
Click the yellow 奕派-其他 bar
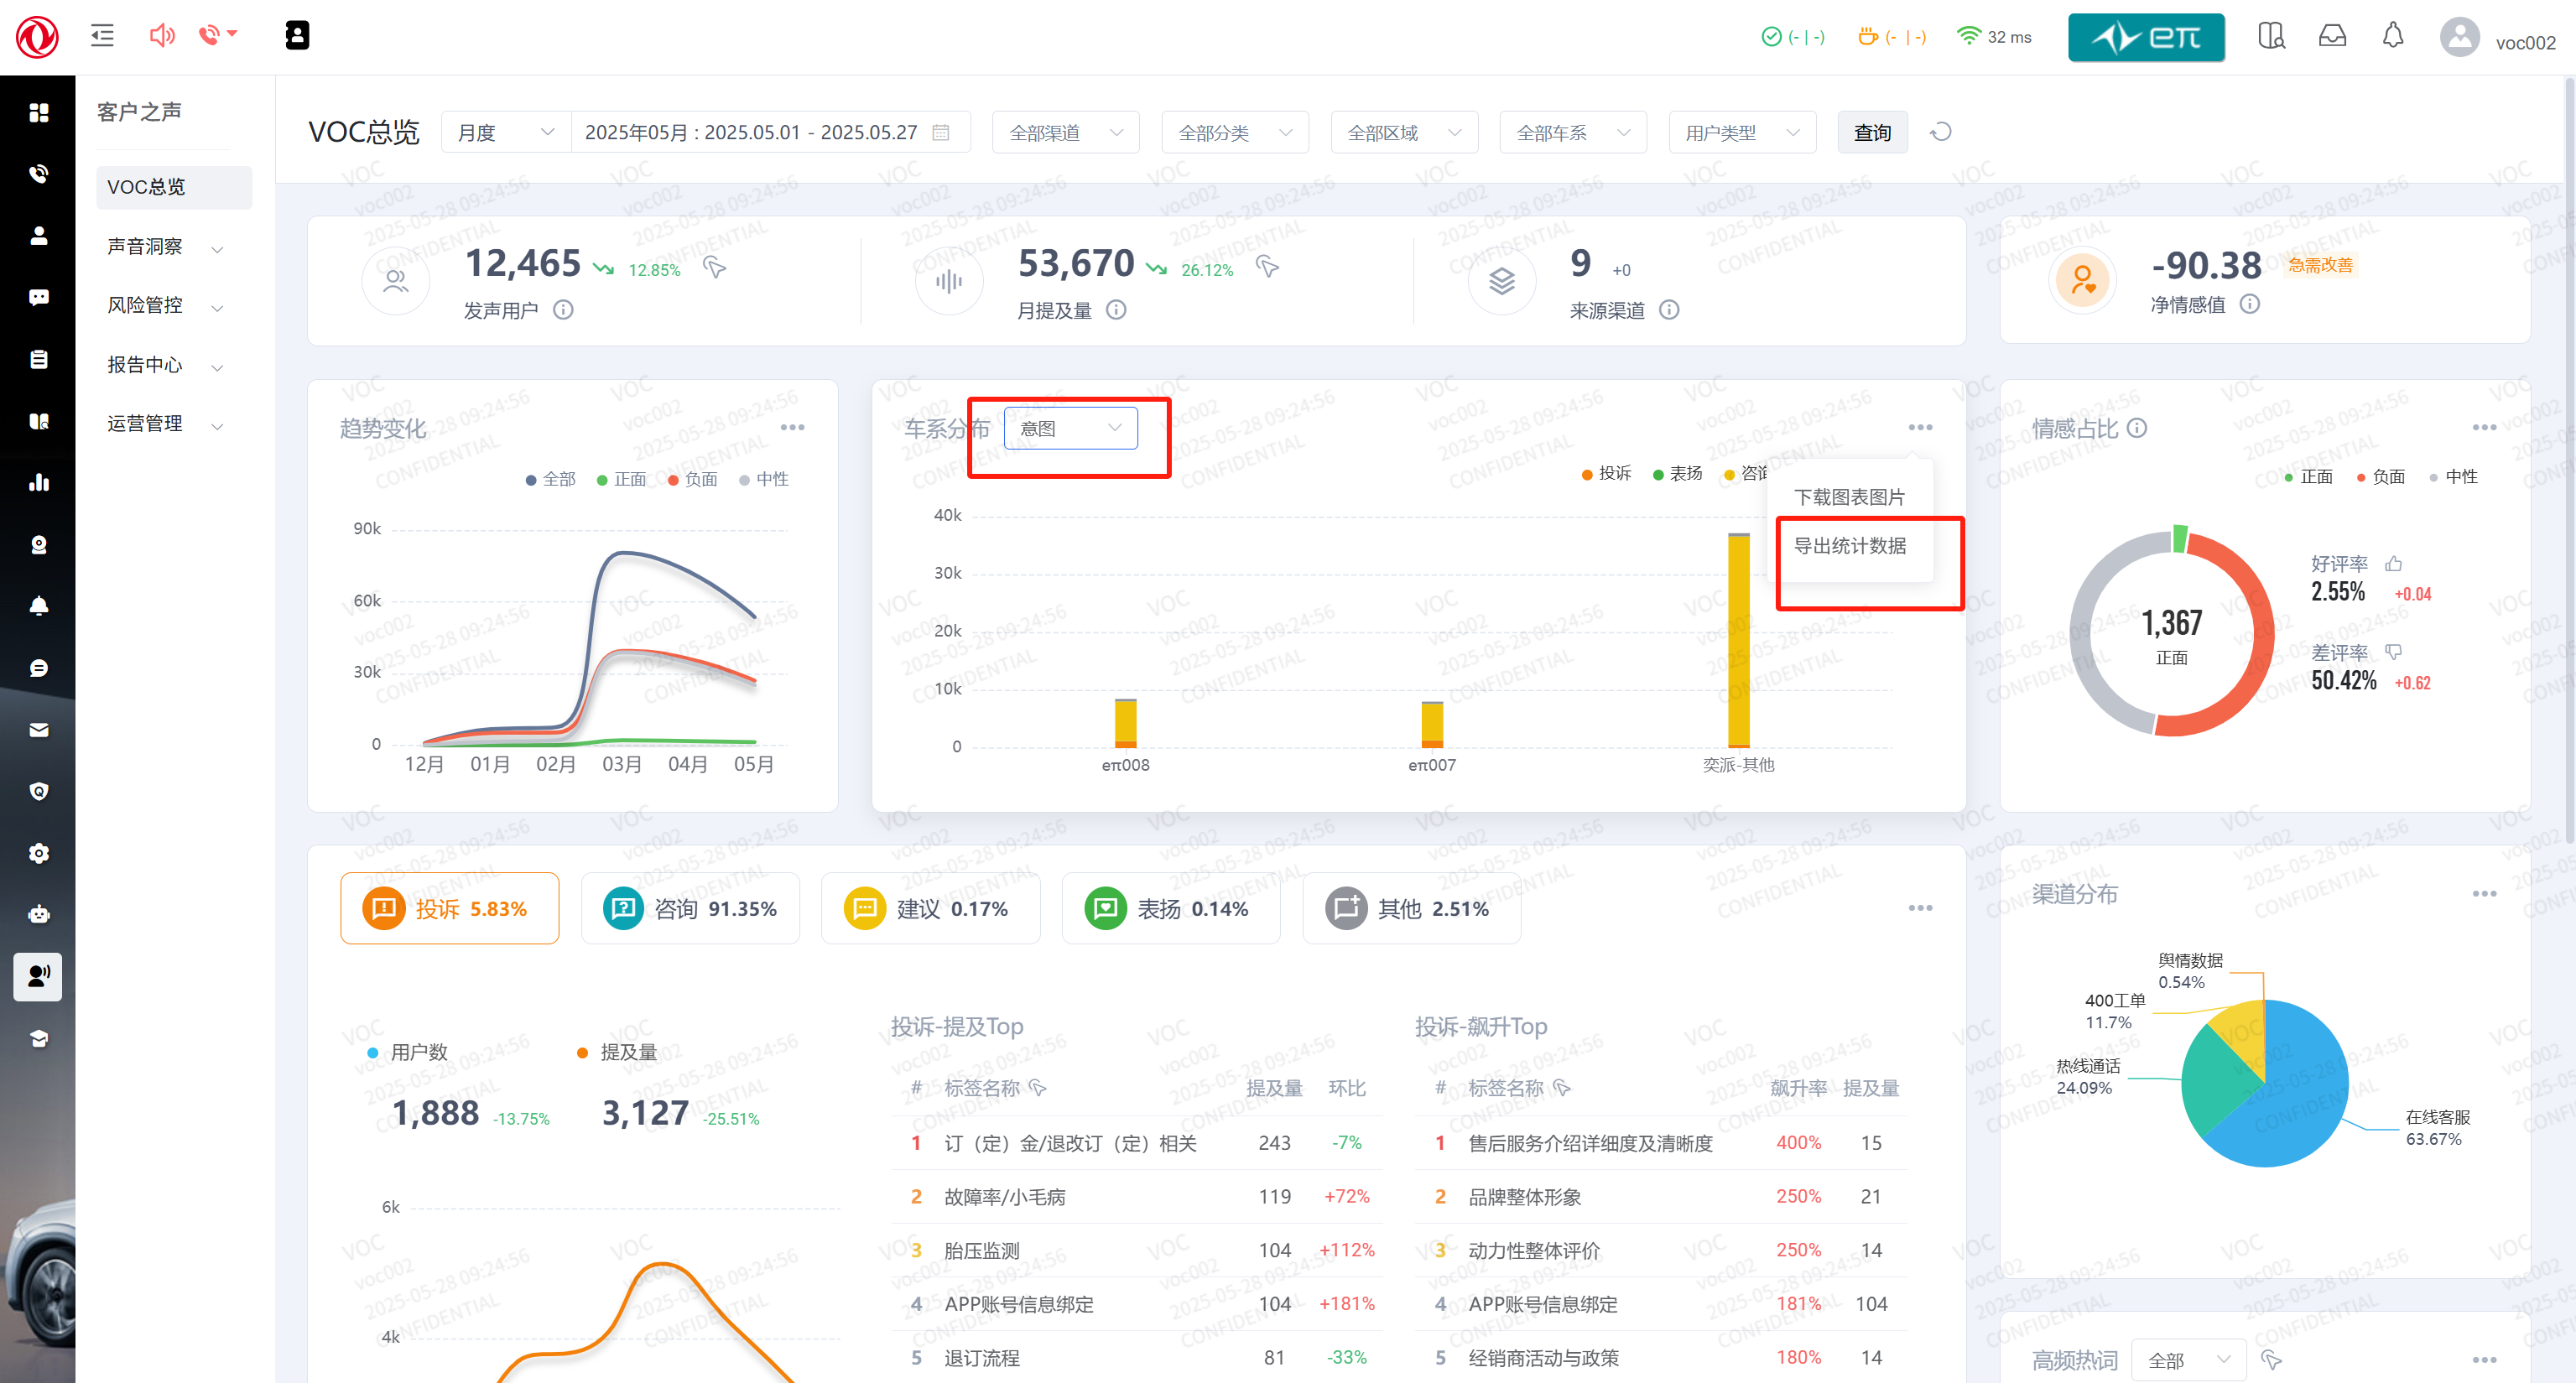pyautogui.click(x=1738, y=640)
